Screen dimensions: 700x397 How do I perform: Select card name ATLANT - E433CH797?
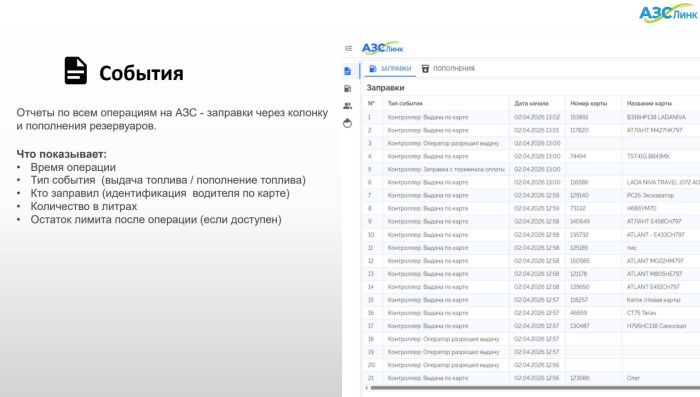tap(655, 235)
